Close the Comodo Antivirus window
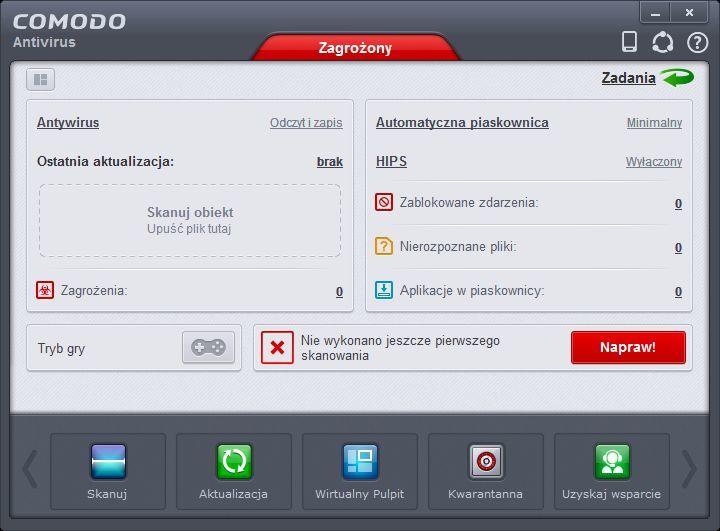The height and width of the screenshot is (531, 720). [689, 13]
